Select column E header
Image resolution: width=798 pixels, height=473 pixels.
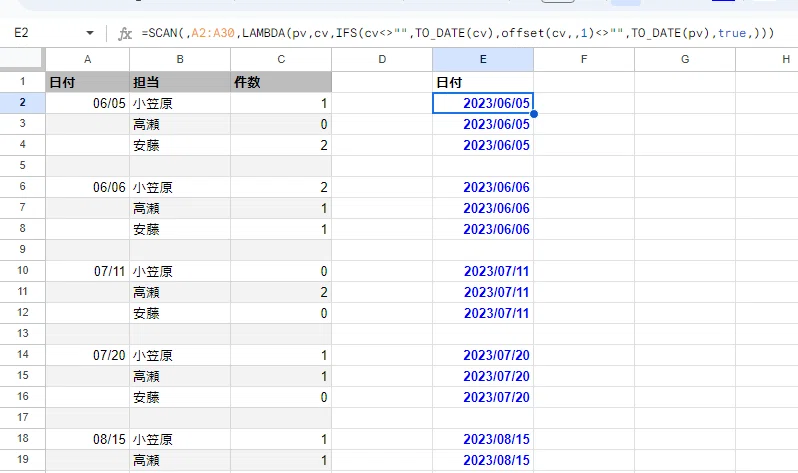(483, 60)
